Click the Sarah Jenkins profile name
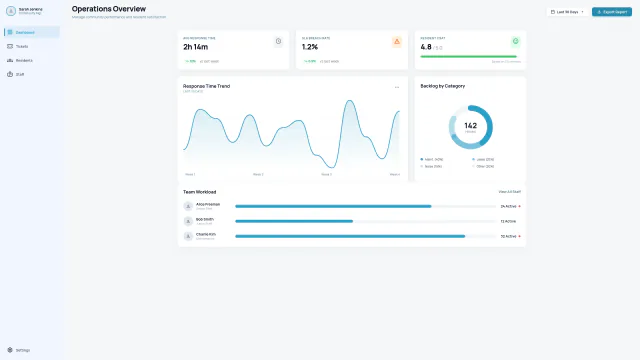 [x=31, y=9]
